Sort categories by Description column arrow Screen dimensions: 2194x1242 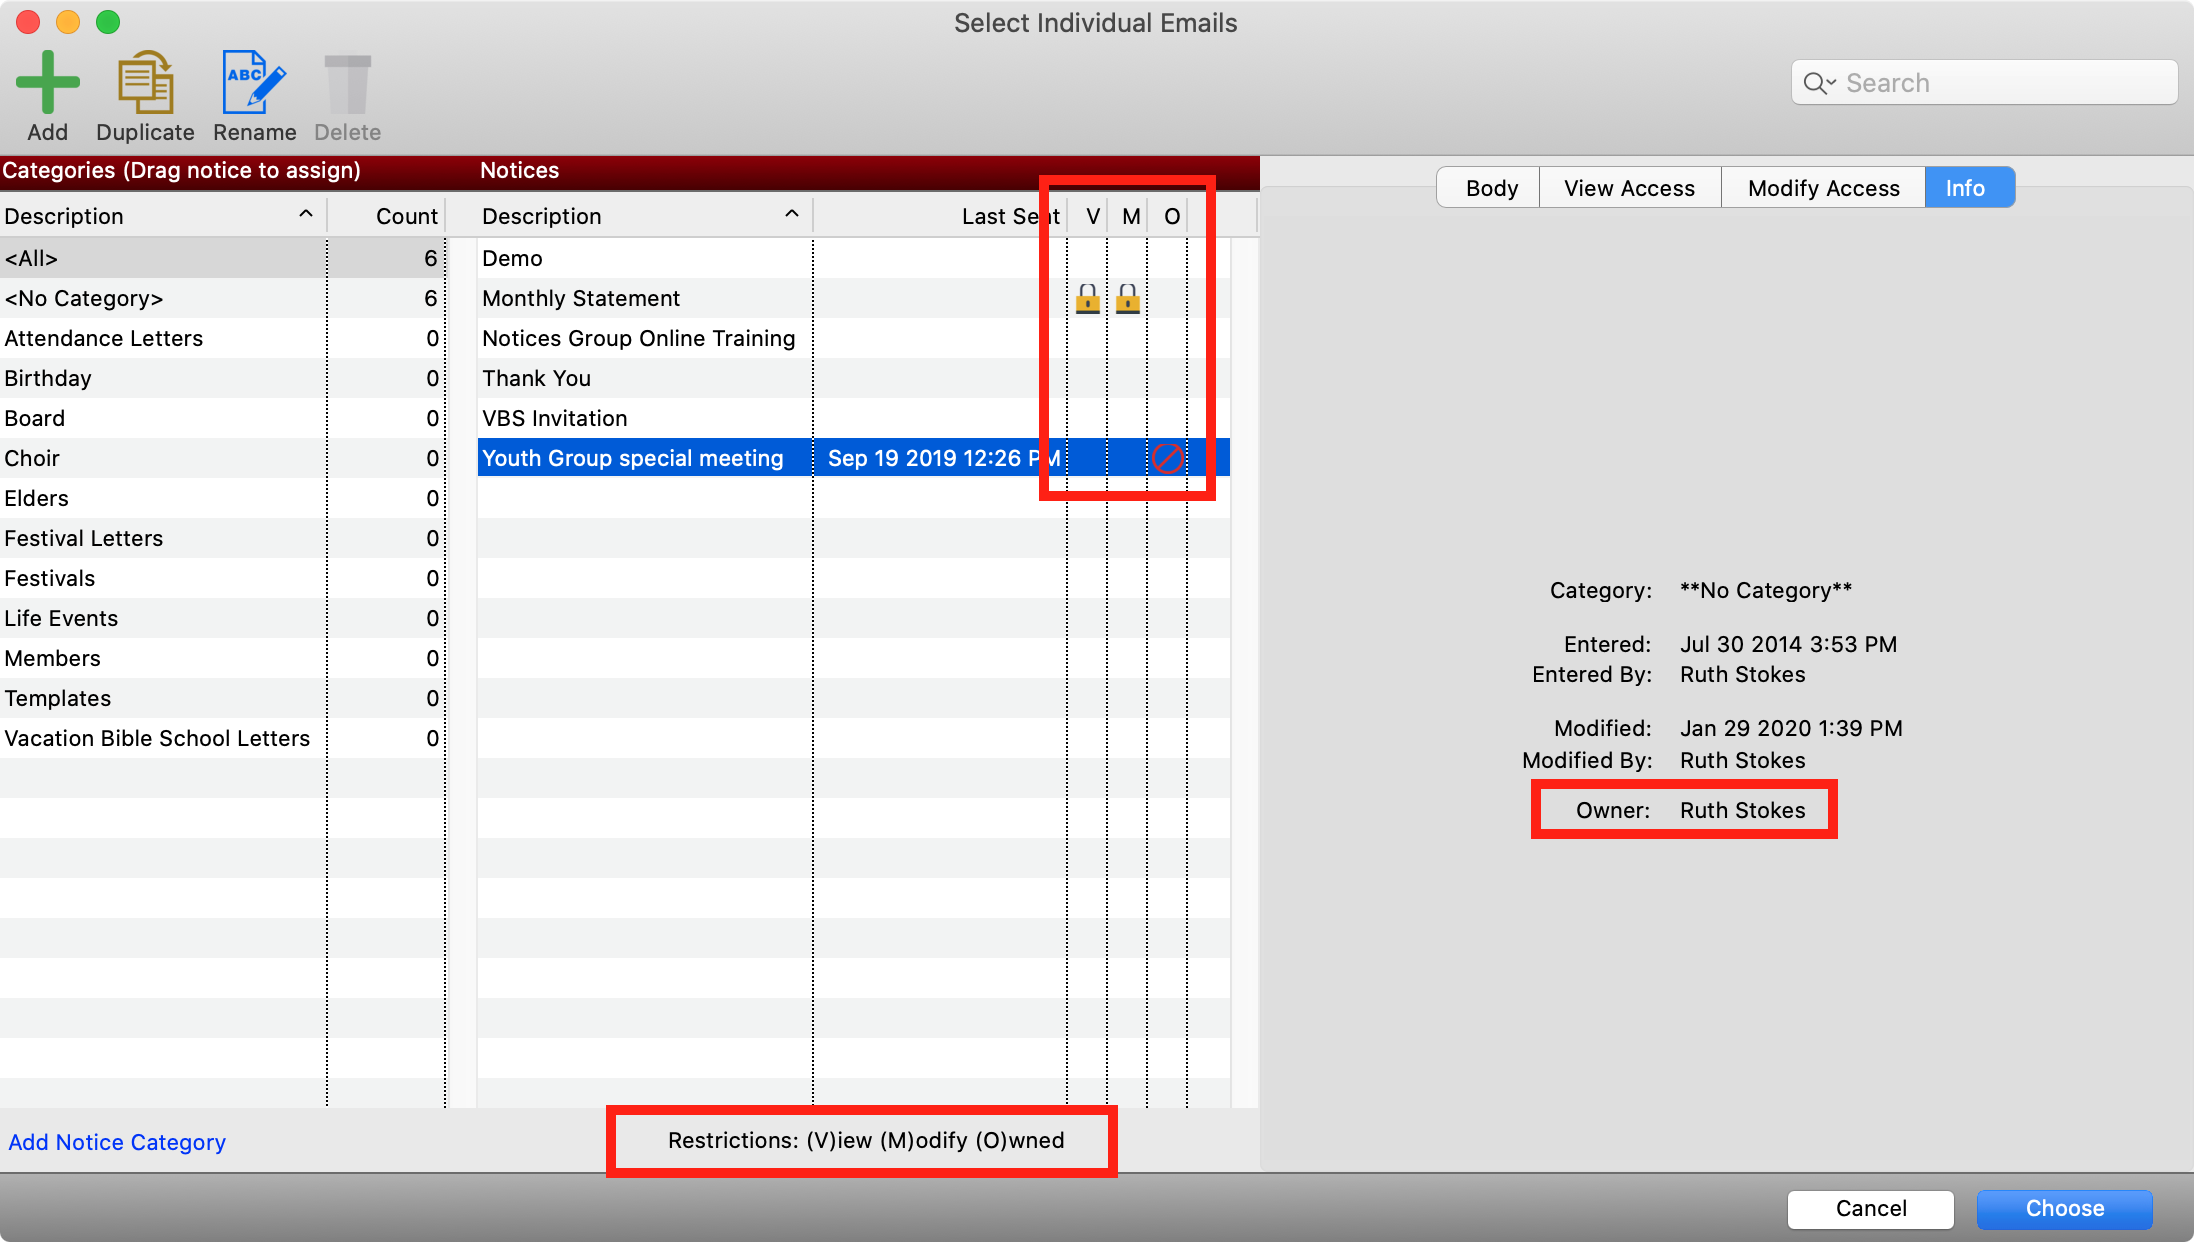(x=306, y=215)
